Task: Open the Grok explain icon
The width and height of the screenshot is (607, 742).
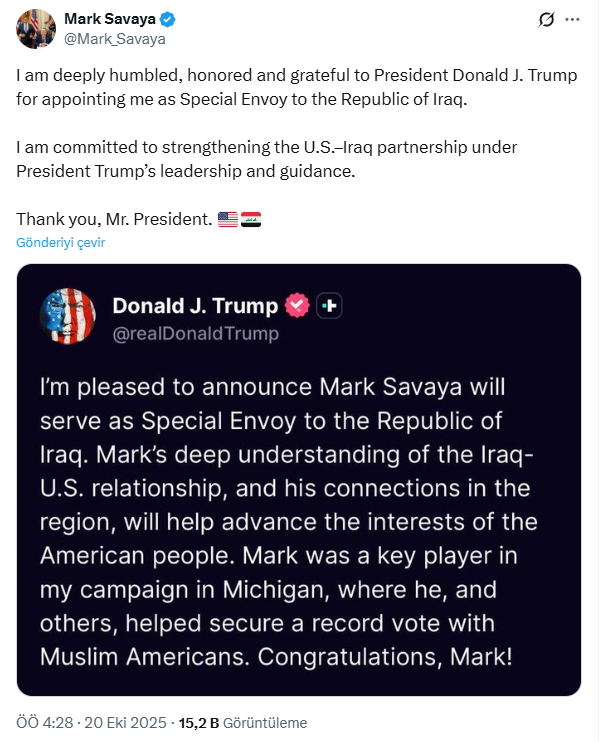Action: [547, 19]
